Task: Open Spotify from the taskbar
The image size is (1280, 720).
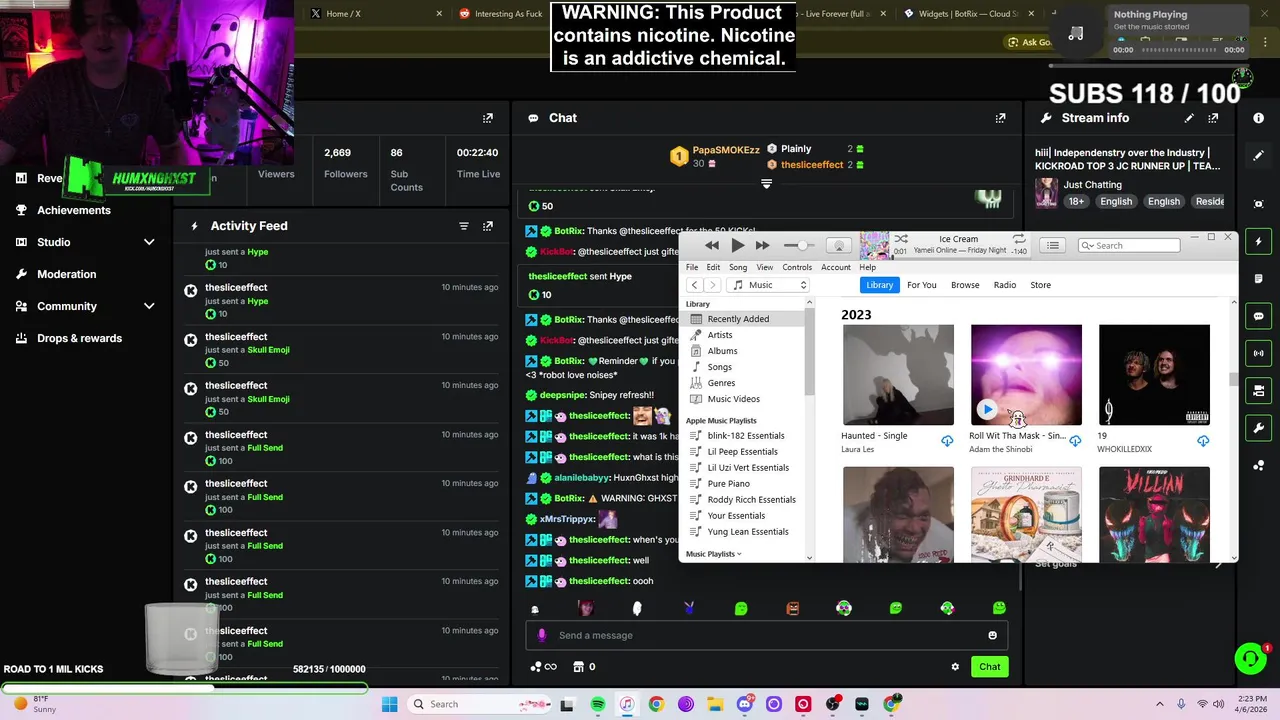Action: pos(597,704)
